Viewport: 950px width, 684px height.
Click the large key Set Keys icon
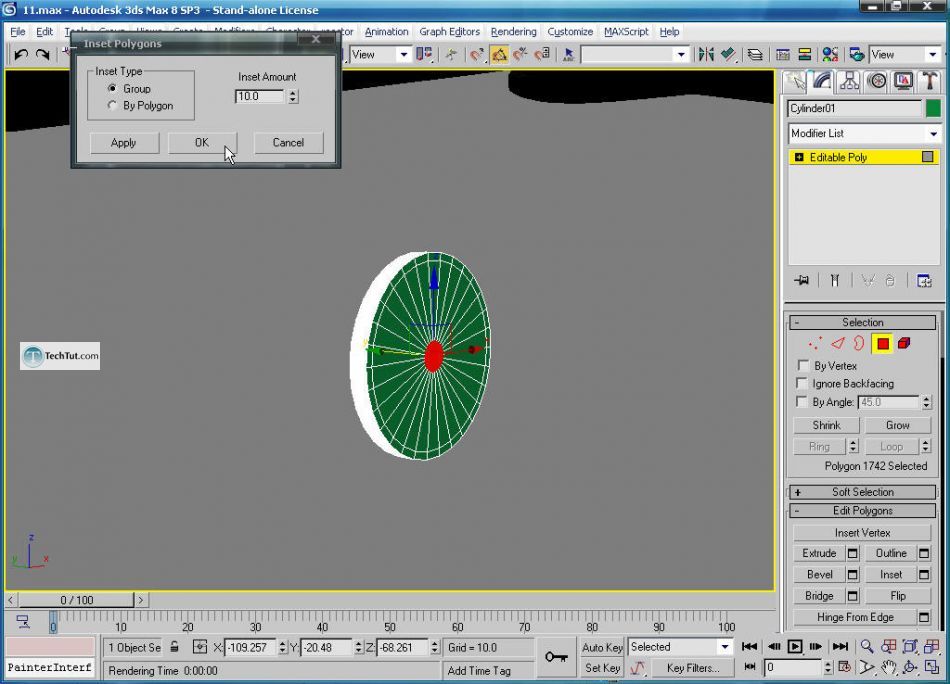pyautogui.click(x=555, y=657)
